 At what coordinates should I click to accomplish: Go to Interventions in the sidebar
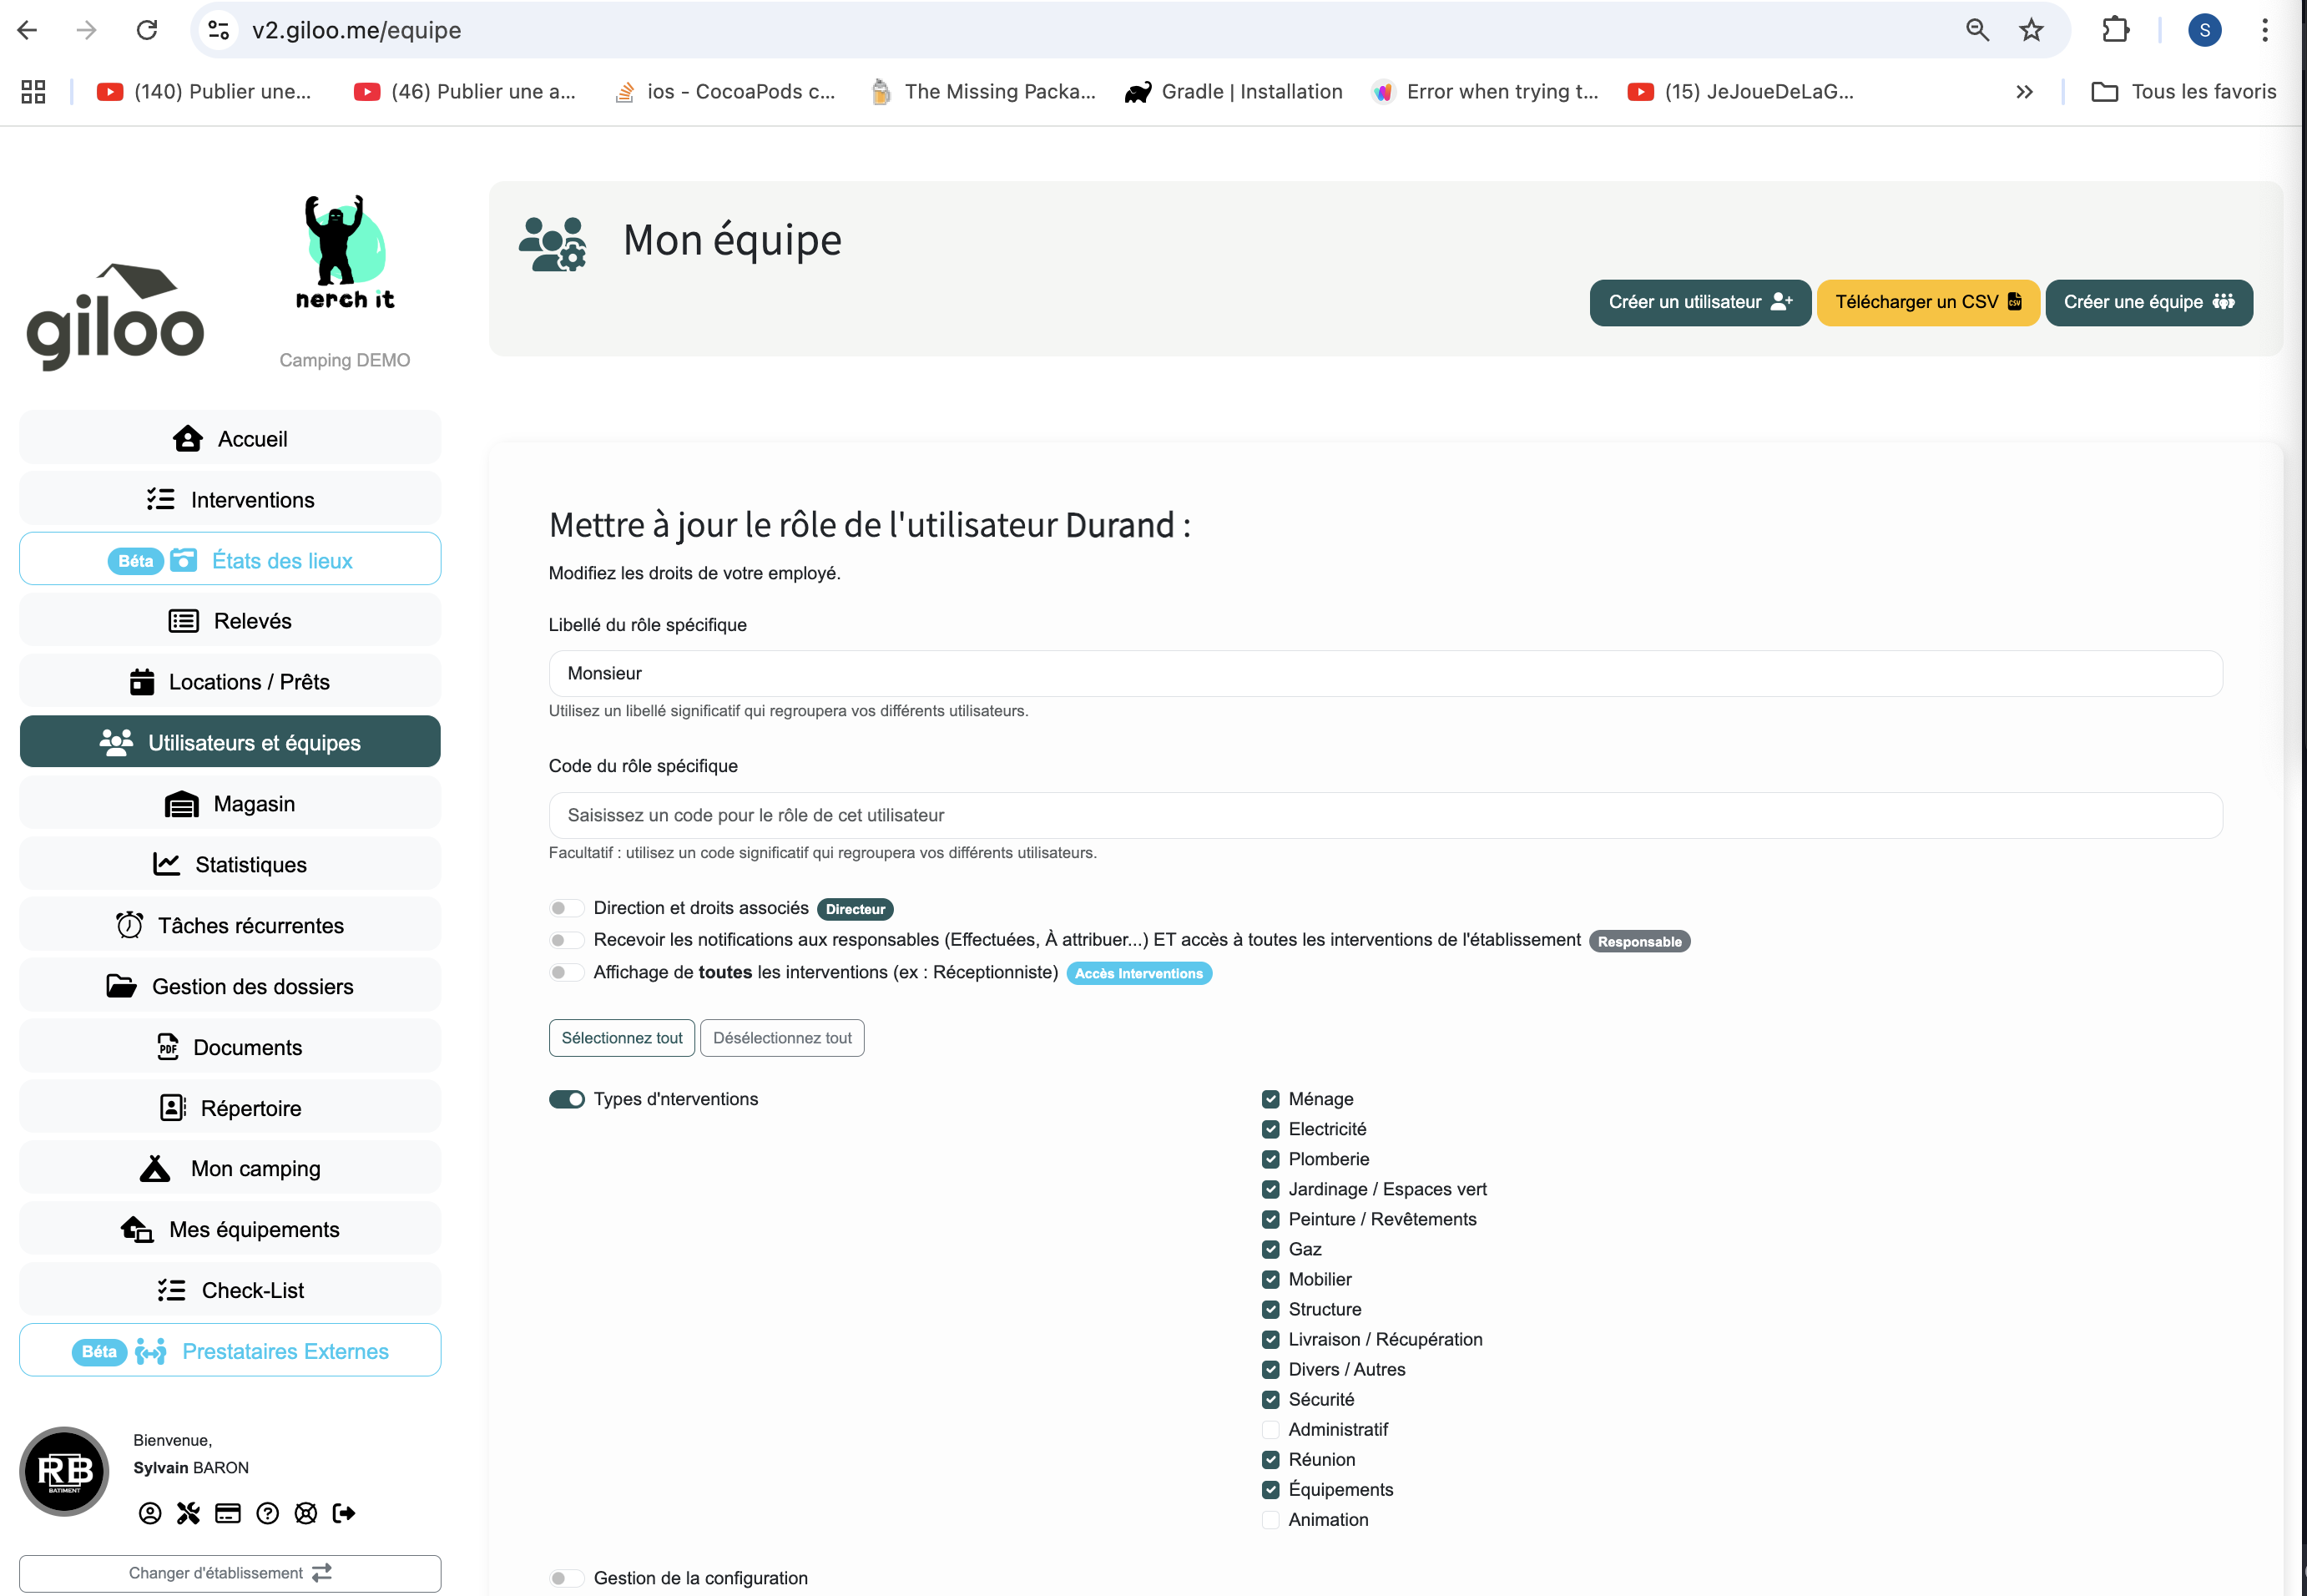[230, 499]
